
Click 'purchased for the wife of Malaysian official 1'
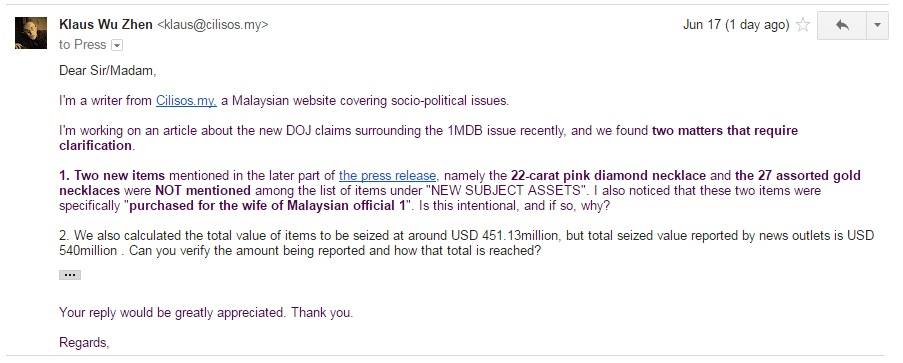(x=267, y=206)
